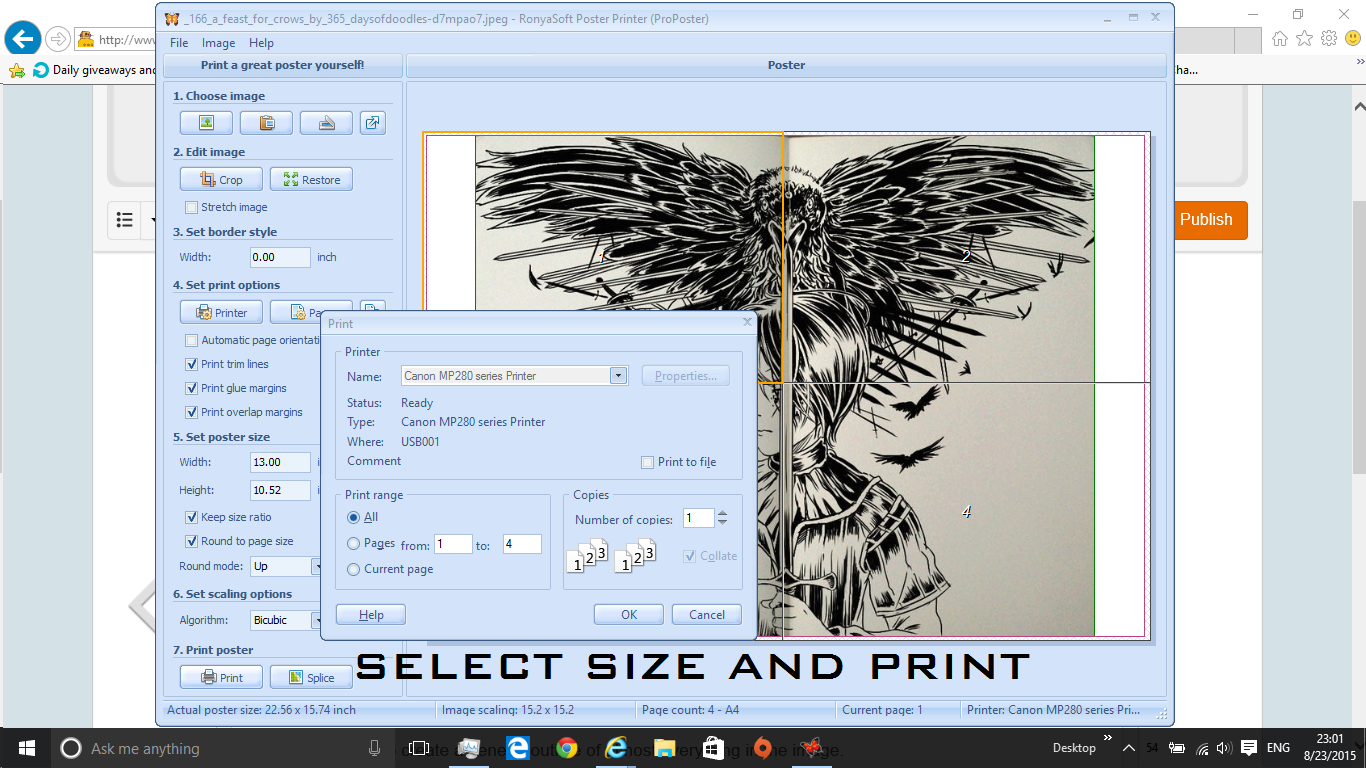Viewport: 1366px width, 768px height.
Task: Open the File menu
Action: [x=179, y=43]
